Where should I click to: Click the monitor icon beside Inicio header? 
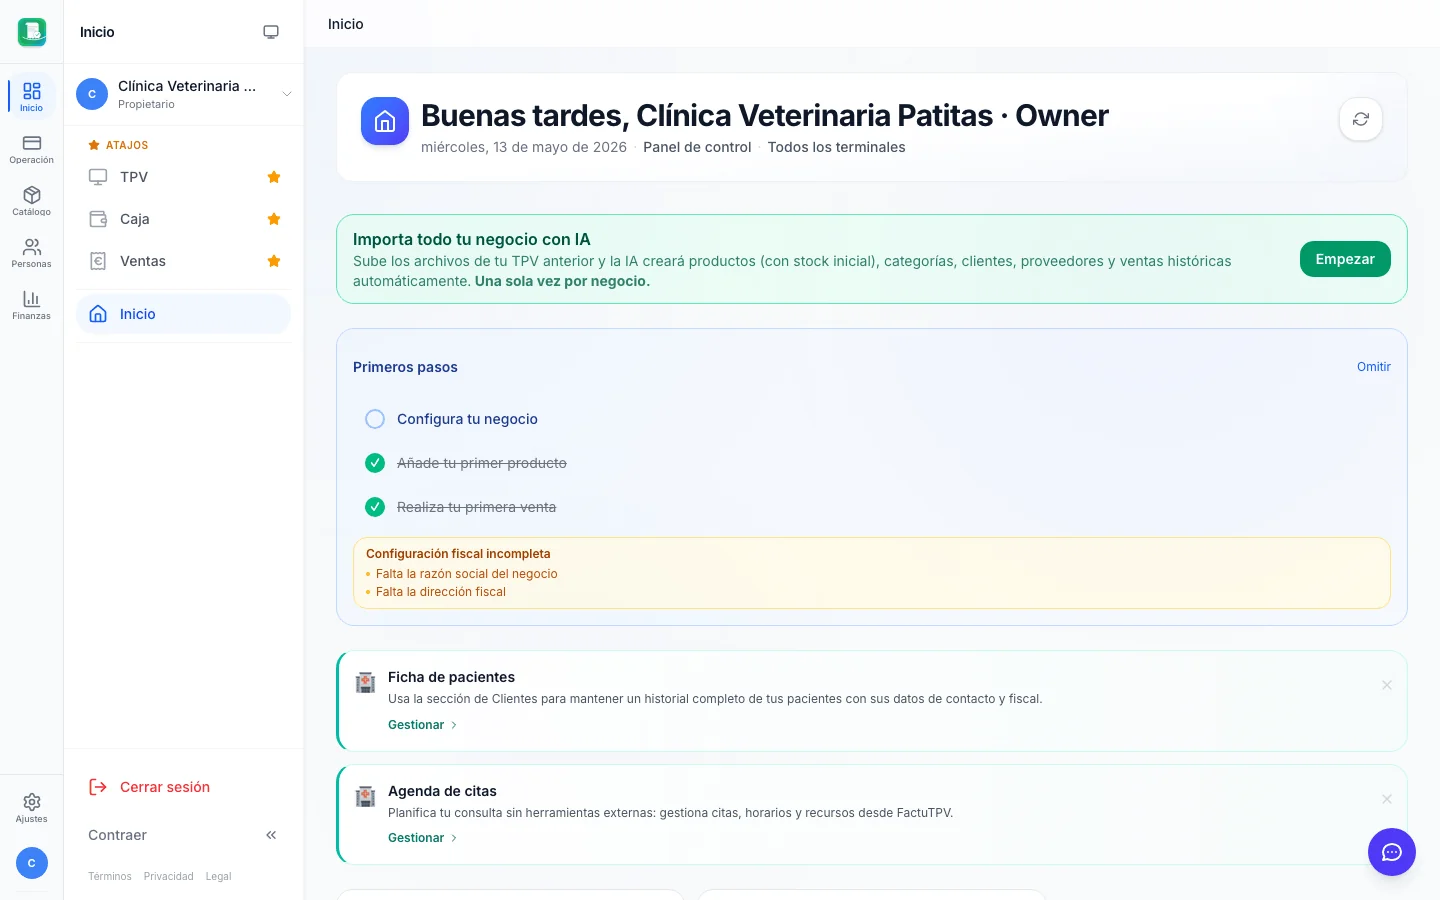point(271,32)
